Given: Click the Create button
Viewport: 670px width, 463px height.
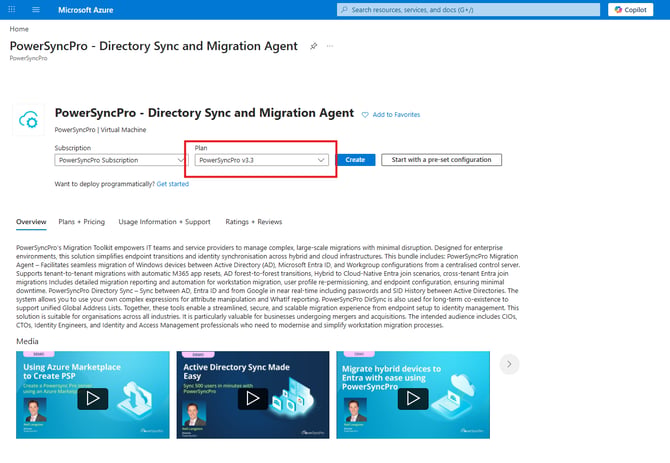Looking at the screenshot, I should (356, 160).
